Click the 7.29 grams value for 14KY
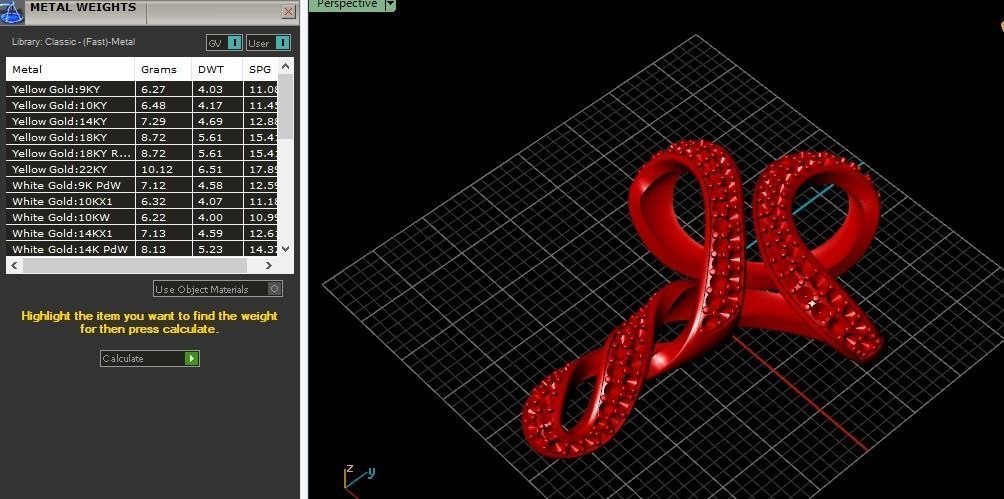The height and width of the screenshot is (499, 1004). 153,122
